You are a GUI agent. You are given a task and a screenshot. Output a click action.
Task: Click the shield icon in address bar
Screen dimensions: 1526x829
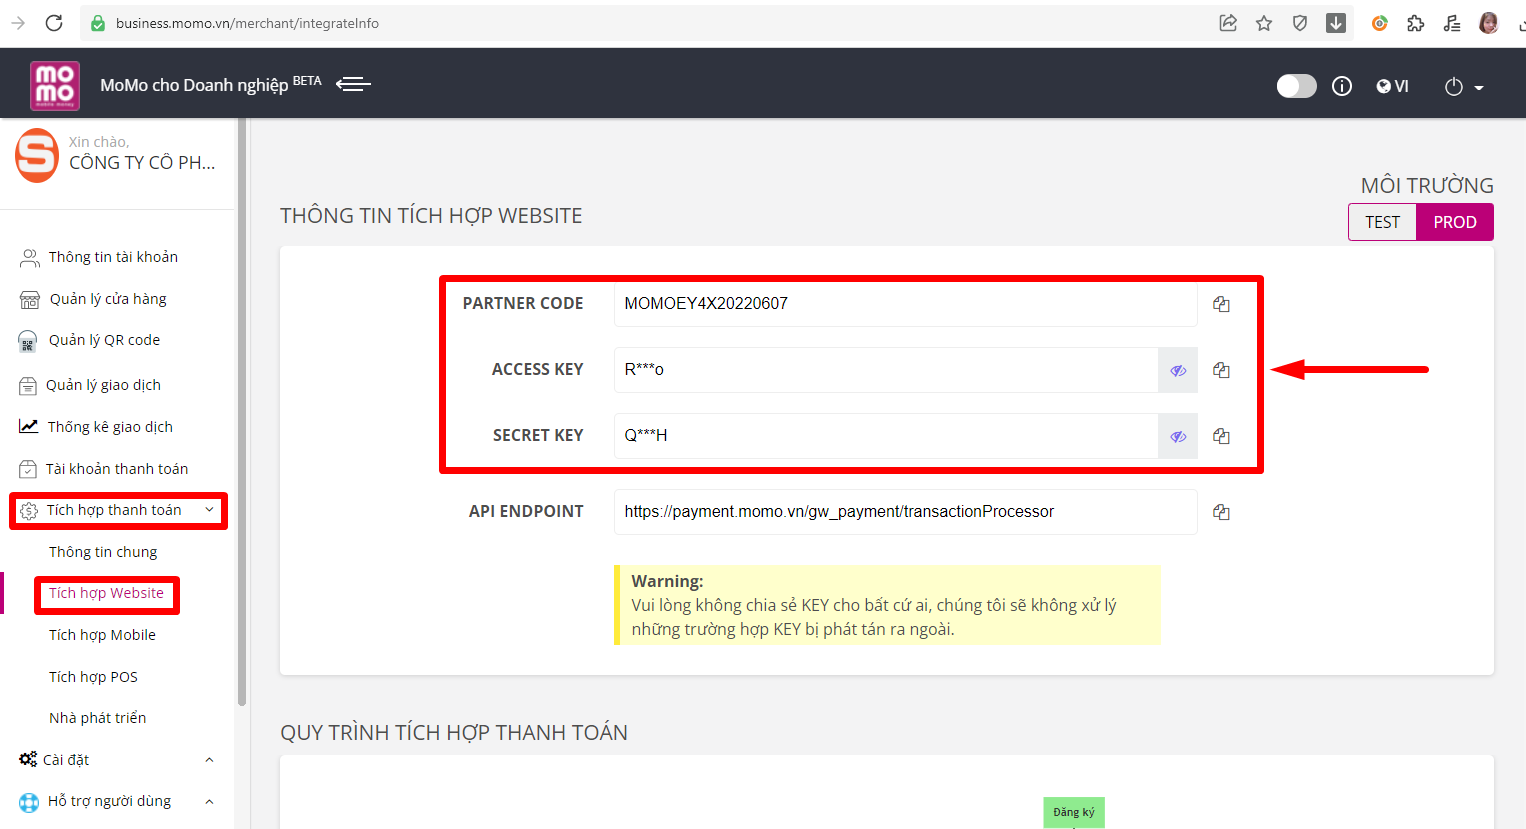point(1300,23)
